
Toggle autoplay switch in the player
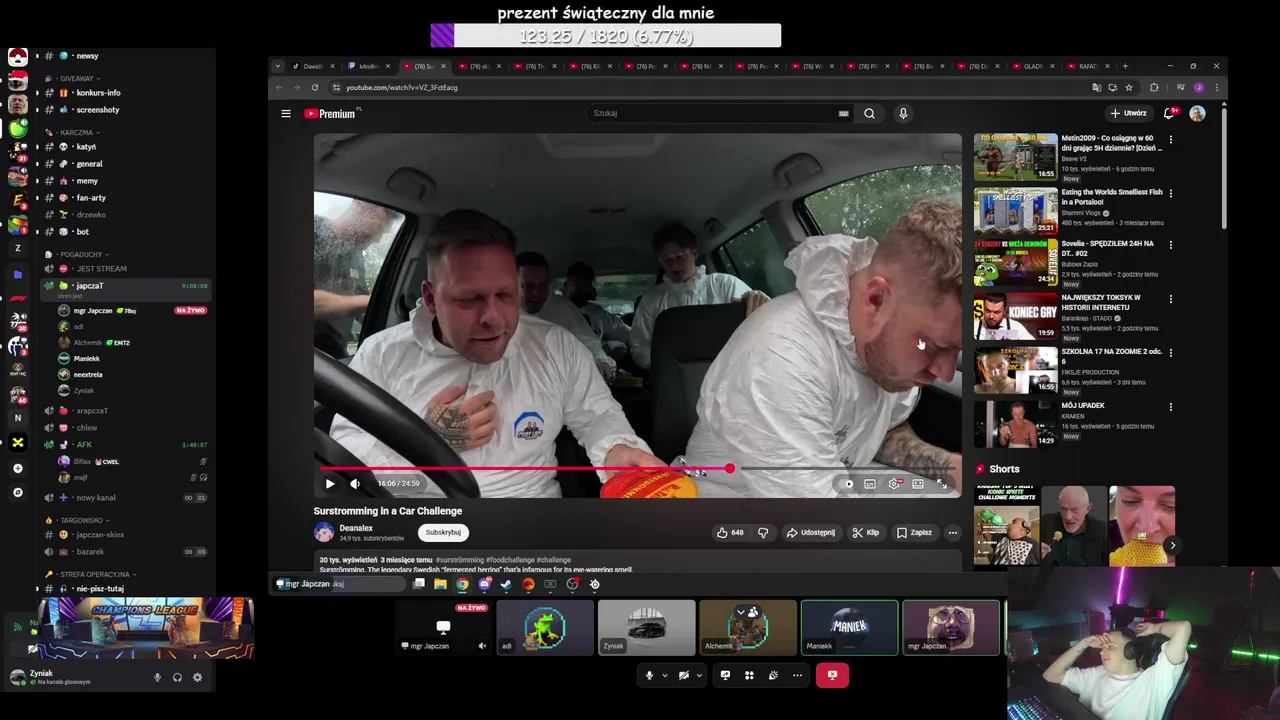(x=848, y=484)
